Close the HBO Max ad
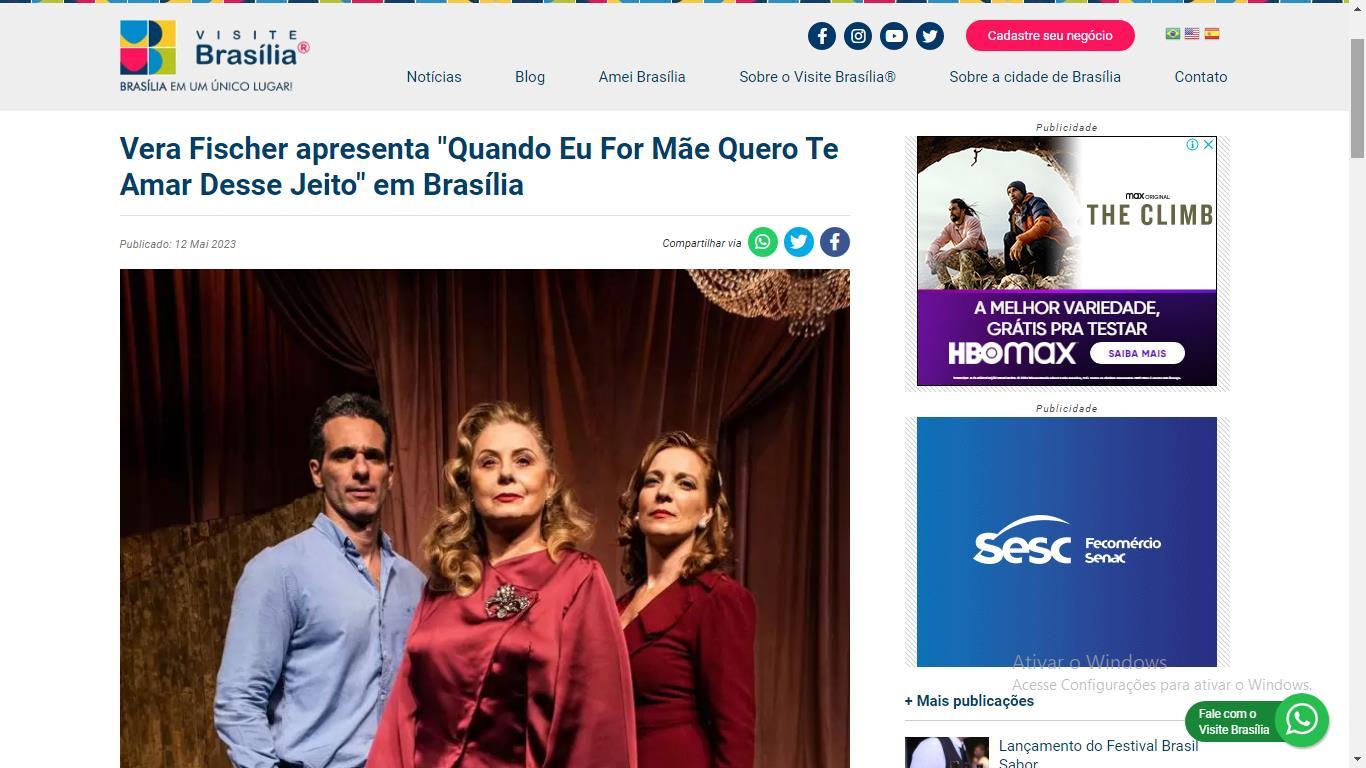This screenshot has height=768, width=1366. [x=1208, y=145]
